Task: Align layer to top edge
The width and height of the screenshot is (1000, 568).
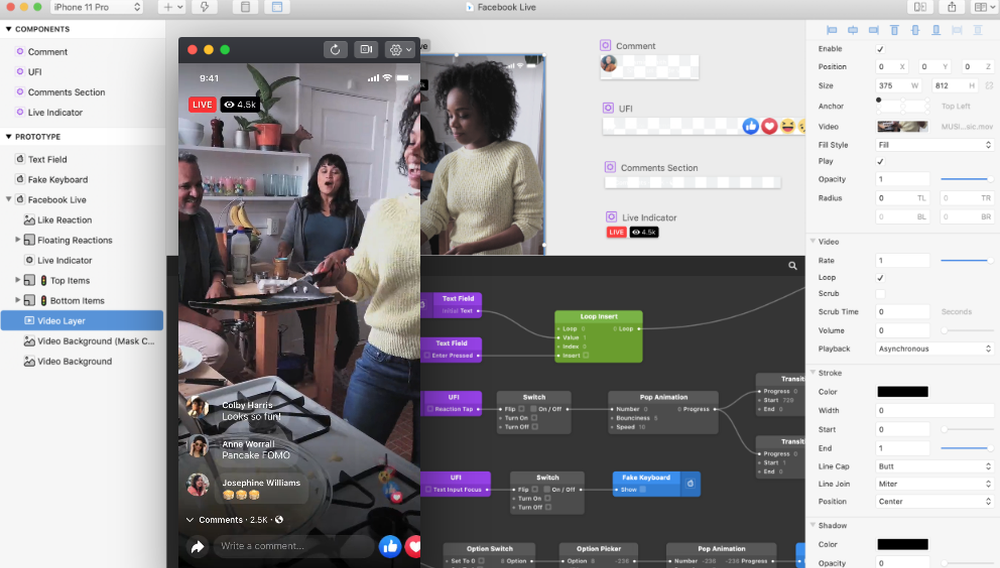Action: 894,30
